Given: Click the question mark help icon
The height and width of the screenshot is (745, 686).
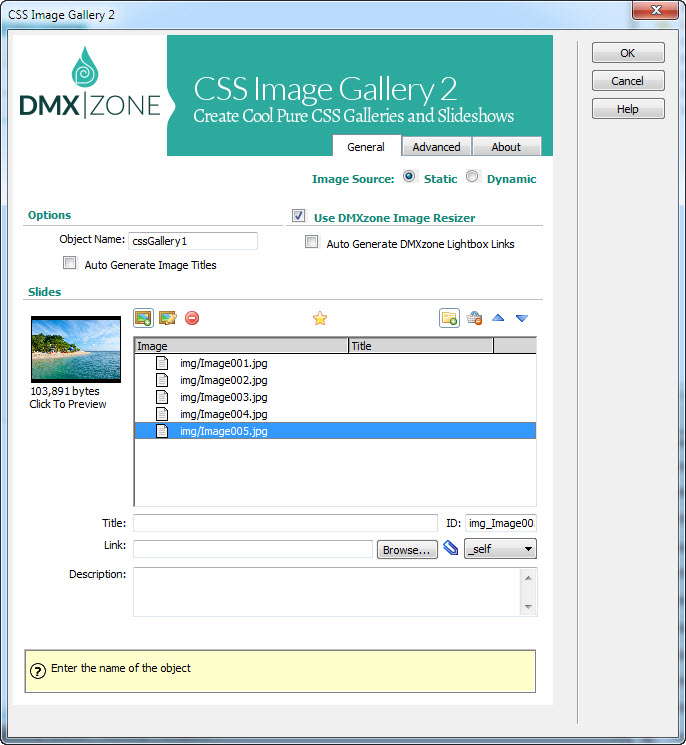Looking at the screenshot, I should point(38,670).
